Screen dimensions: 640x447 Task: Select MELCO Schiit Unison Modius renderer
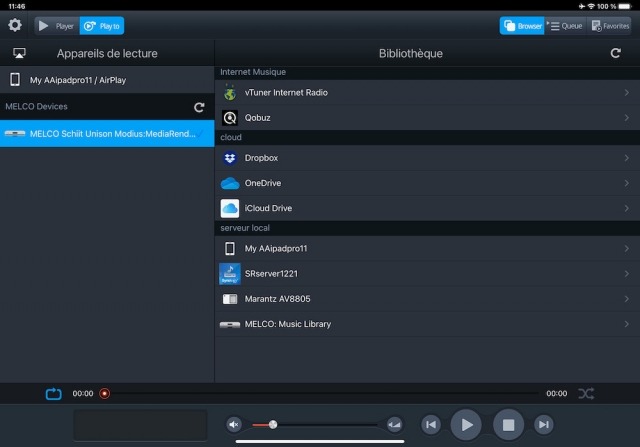click(107, 133)
